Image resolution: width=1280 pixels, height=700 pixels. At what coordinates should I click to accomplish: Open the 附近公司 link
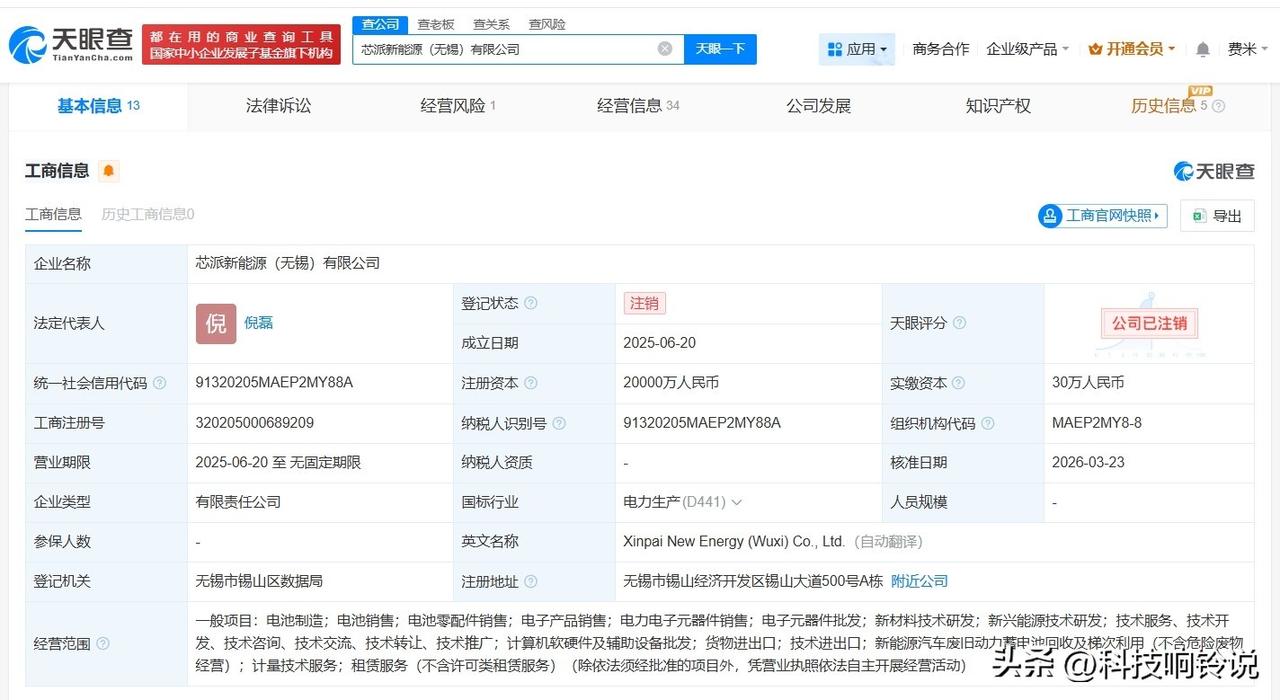point(919,581)
